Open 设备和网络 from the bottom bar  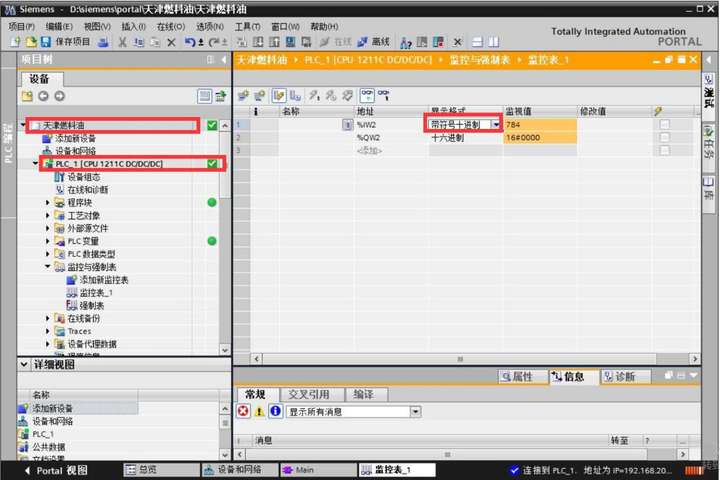240,470
